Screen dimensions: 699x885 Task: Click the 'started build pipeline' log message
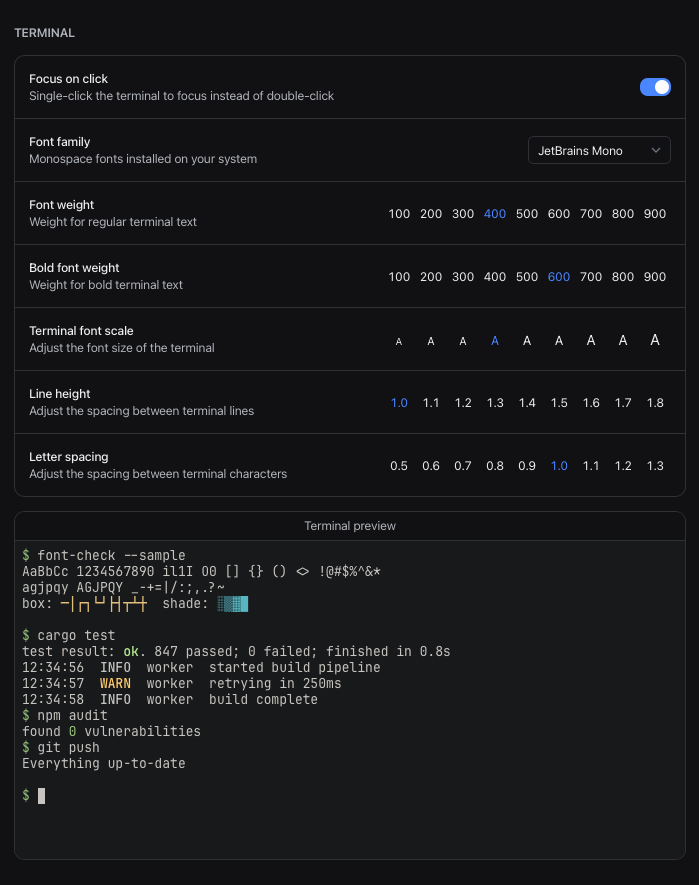pyautogui.click(x=295, y=667)
